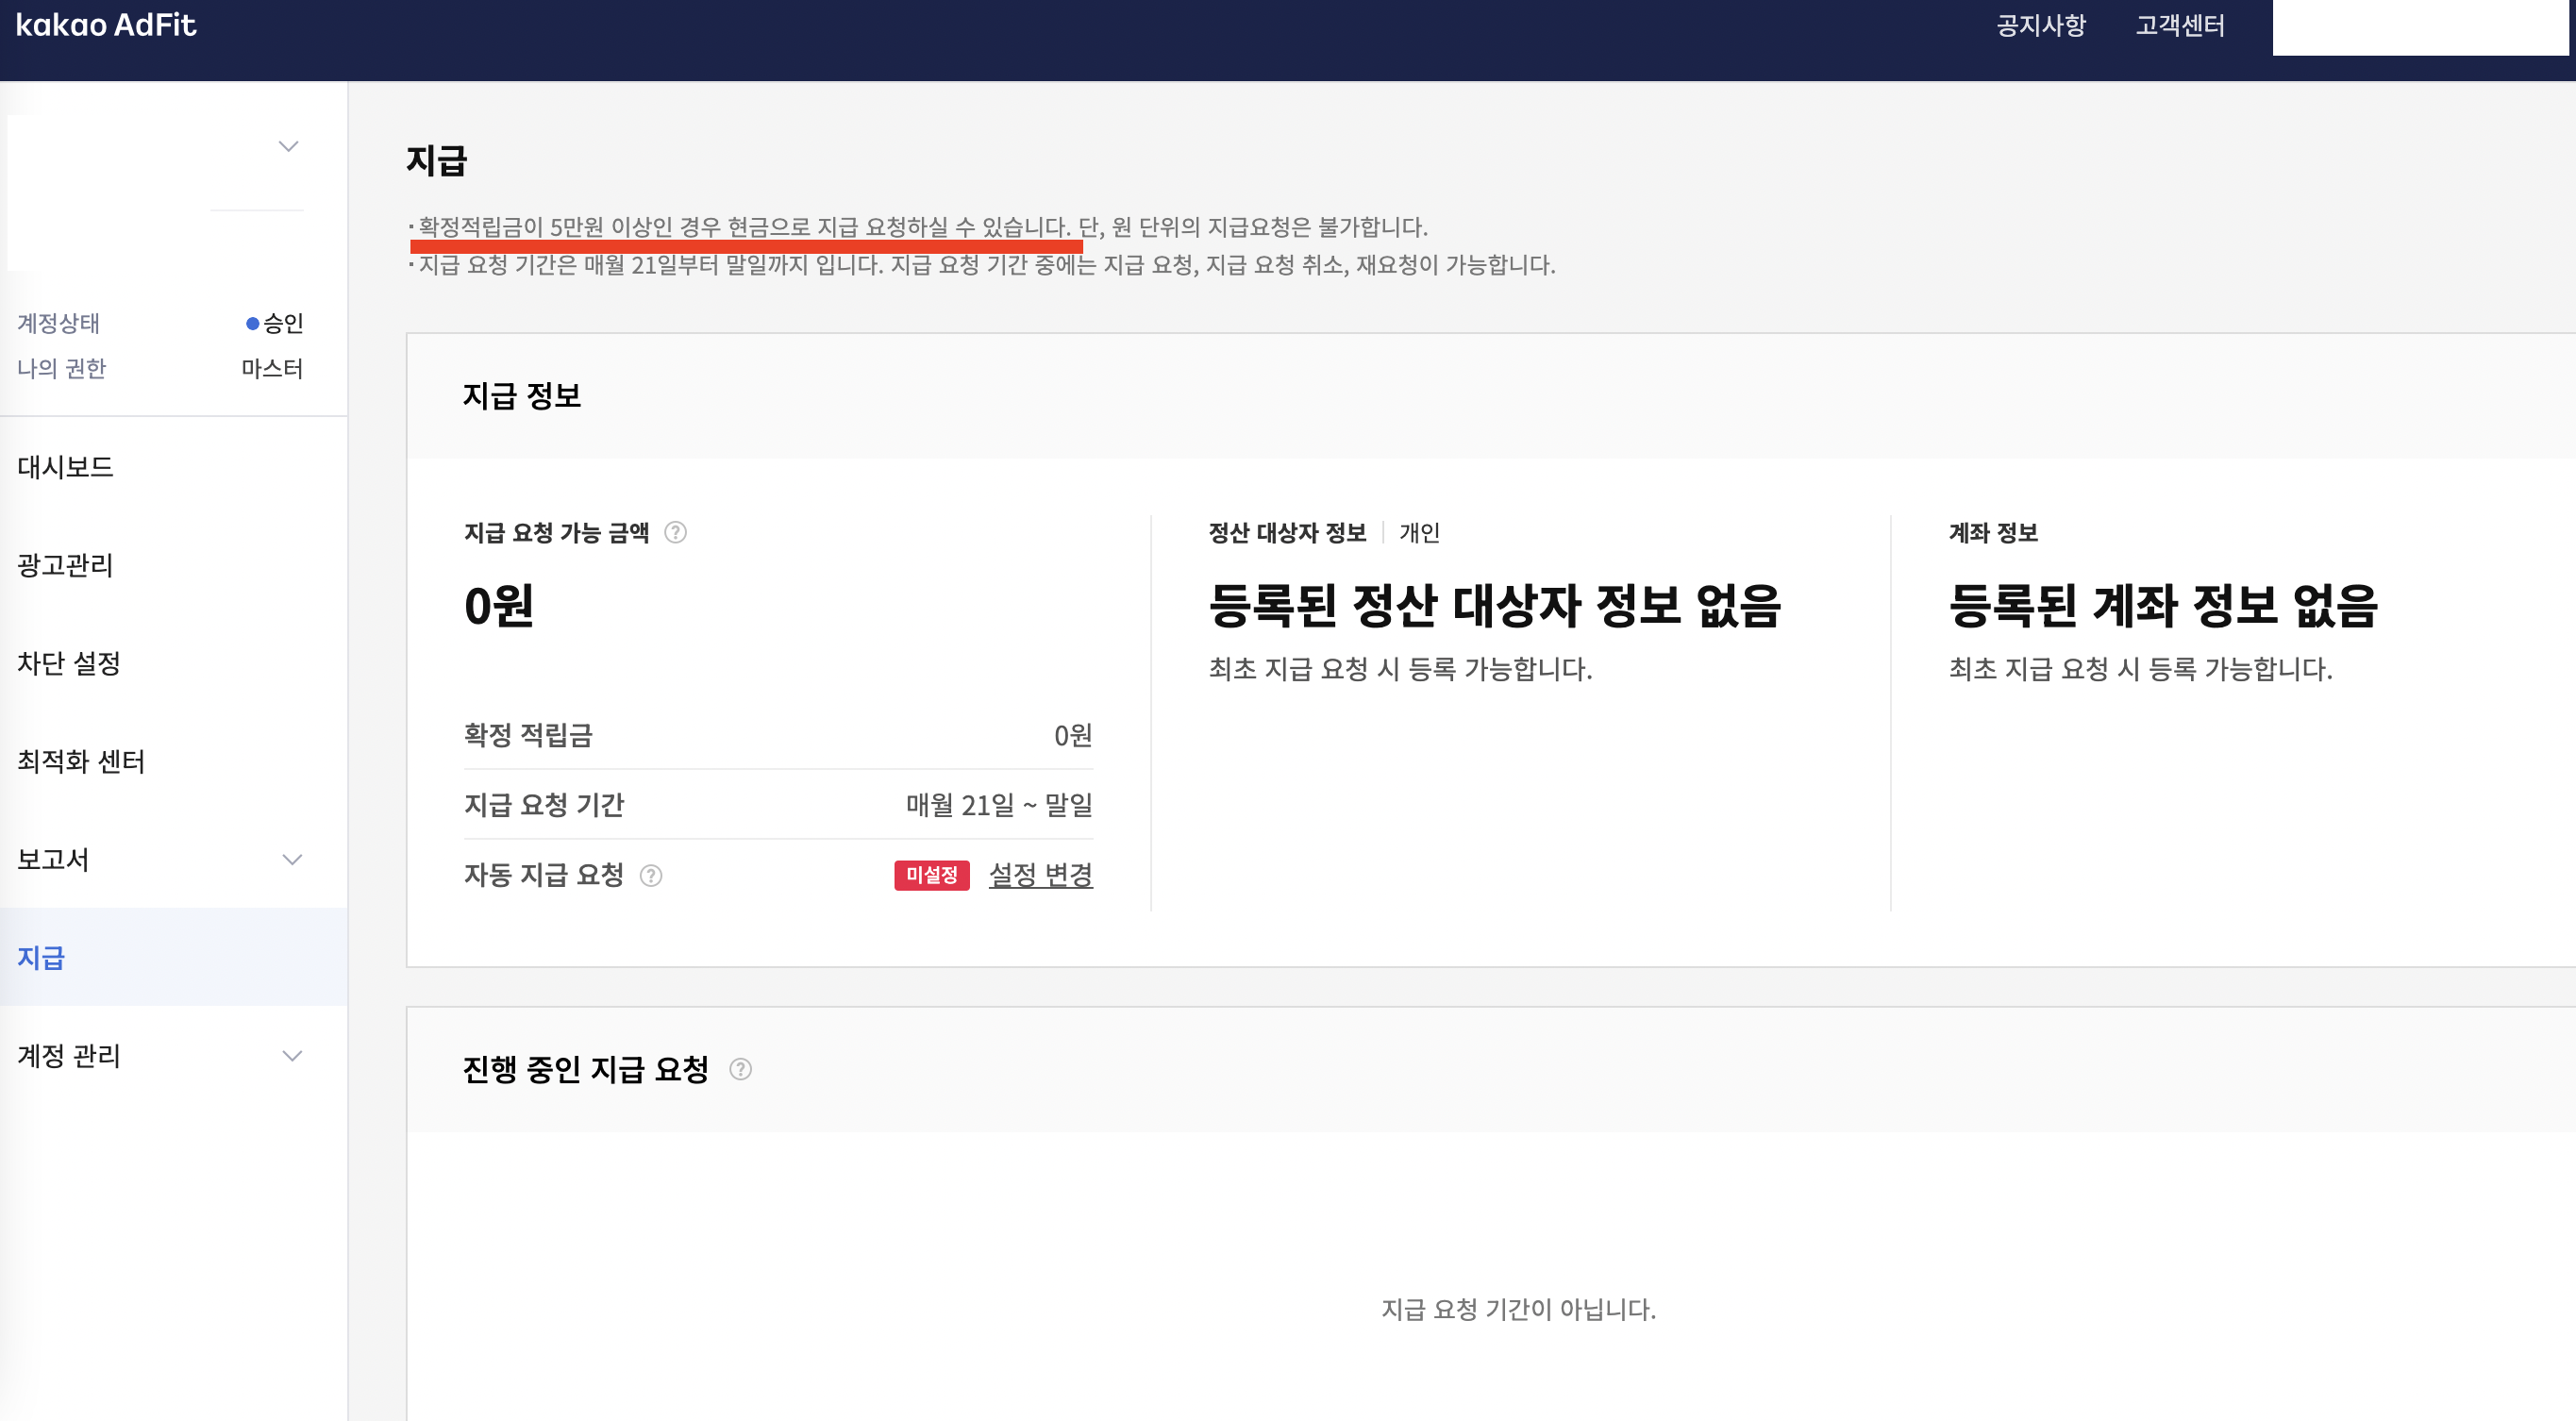Expand the account selector dropdown chevron
The height and width of the screenshot is (1421, 2576).
[289, 146]
